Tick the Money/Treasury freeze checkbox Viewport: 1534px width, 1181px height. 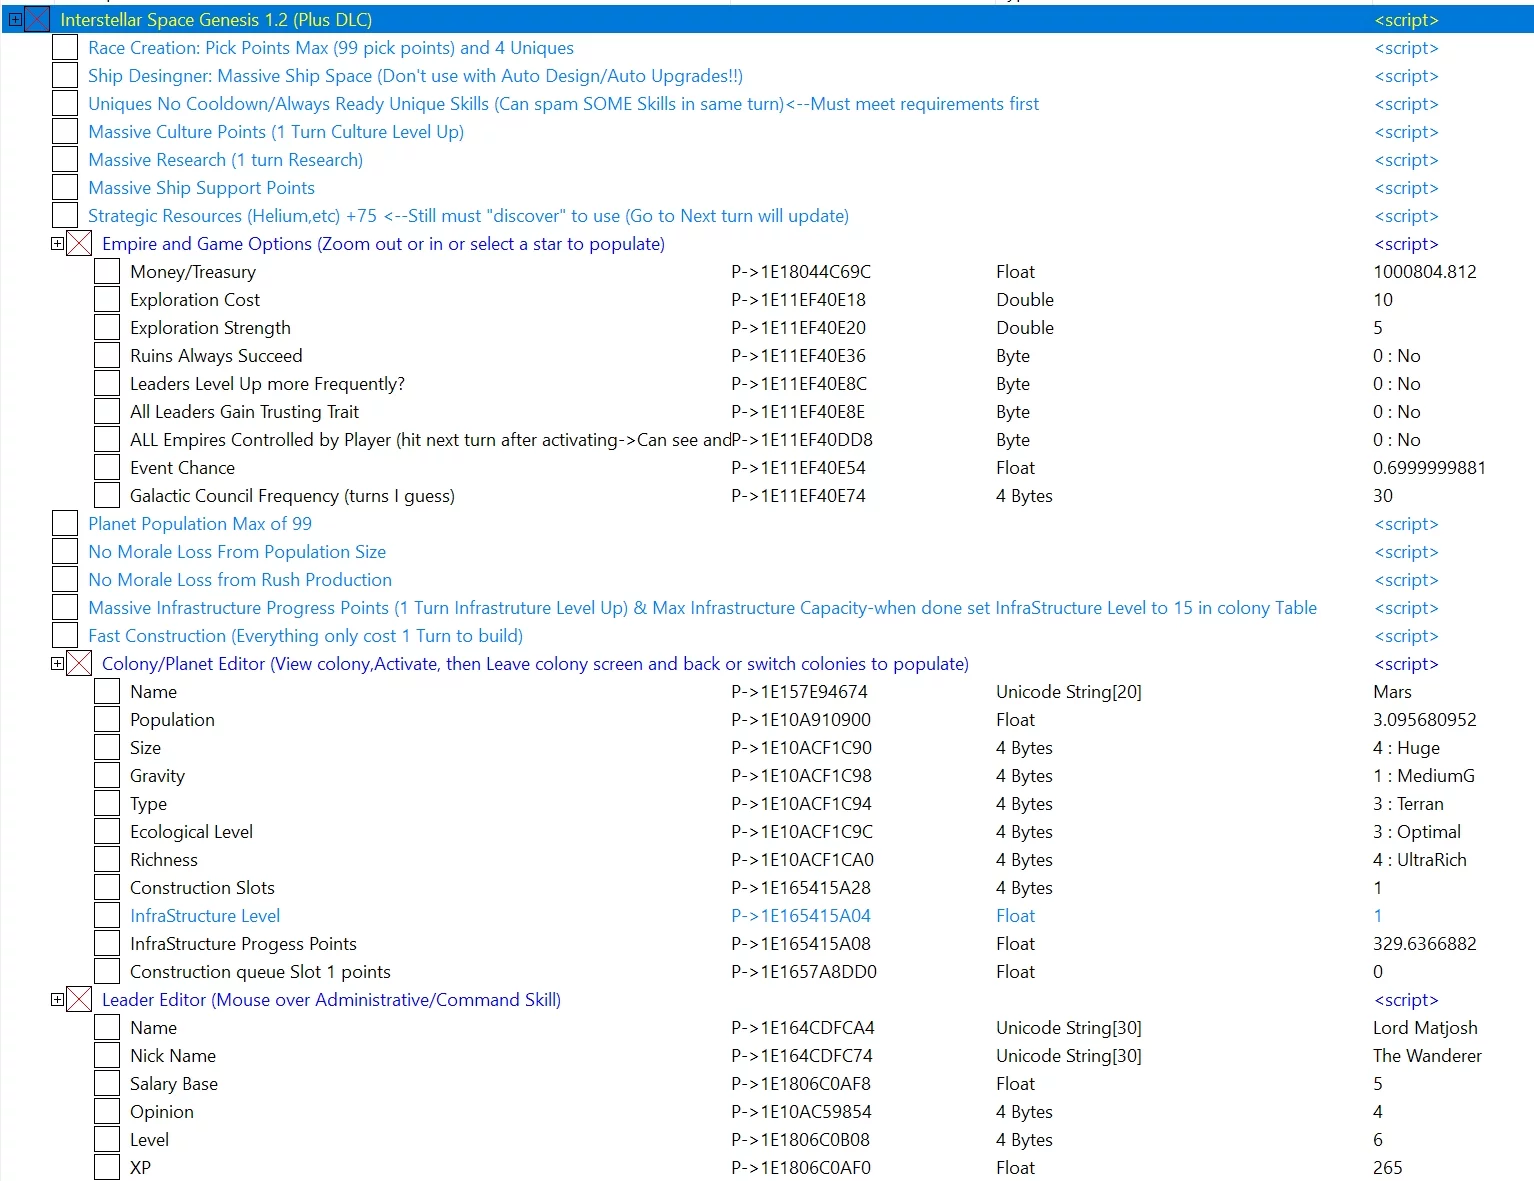coord(107,272)
